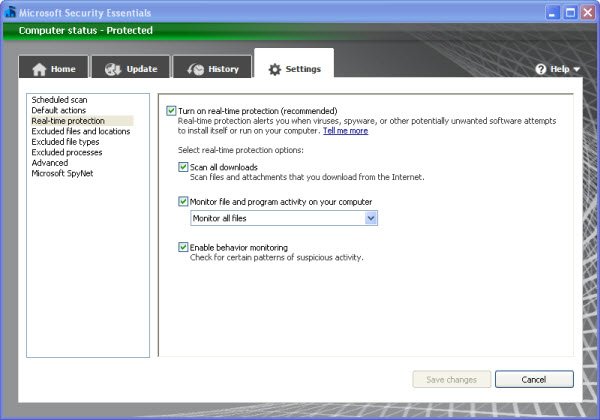Screen dimensions: 600x420
Task: Toggle Monitor file and program activity checkbox
Action: (183, 202)
